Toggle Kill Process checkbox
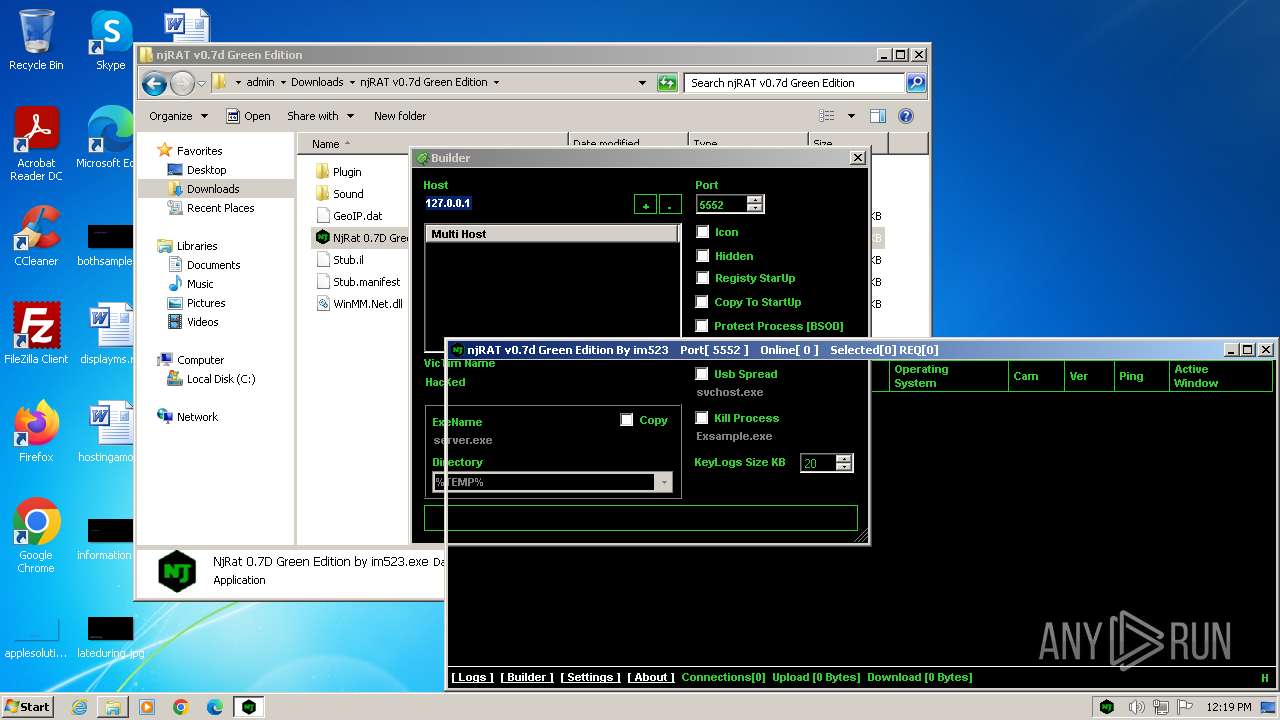Viewport: 1280px width, 720px height. pos(702,418)
